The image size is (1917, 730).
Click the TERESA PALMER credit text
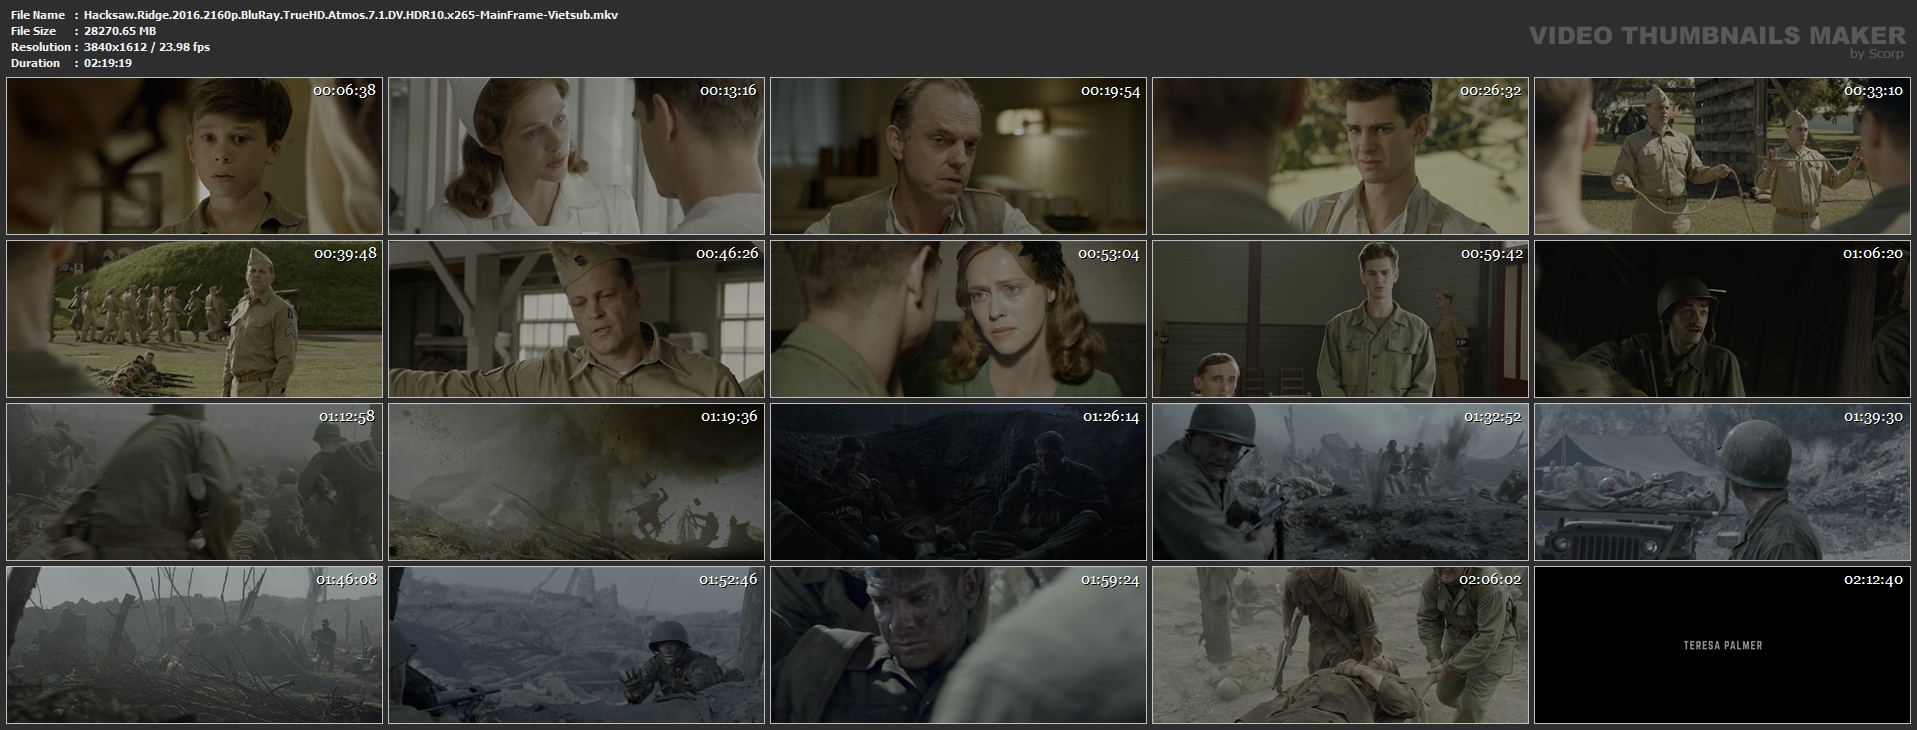coord(1723,646)
